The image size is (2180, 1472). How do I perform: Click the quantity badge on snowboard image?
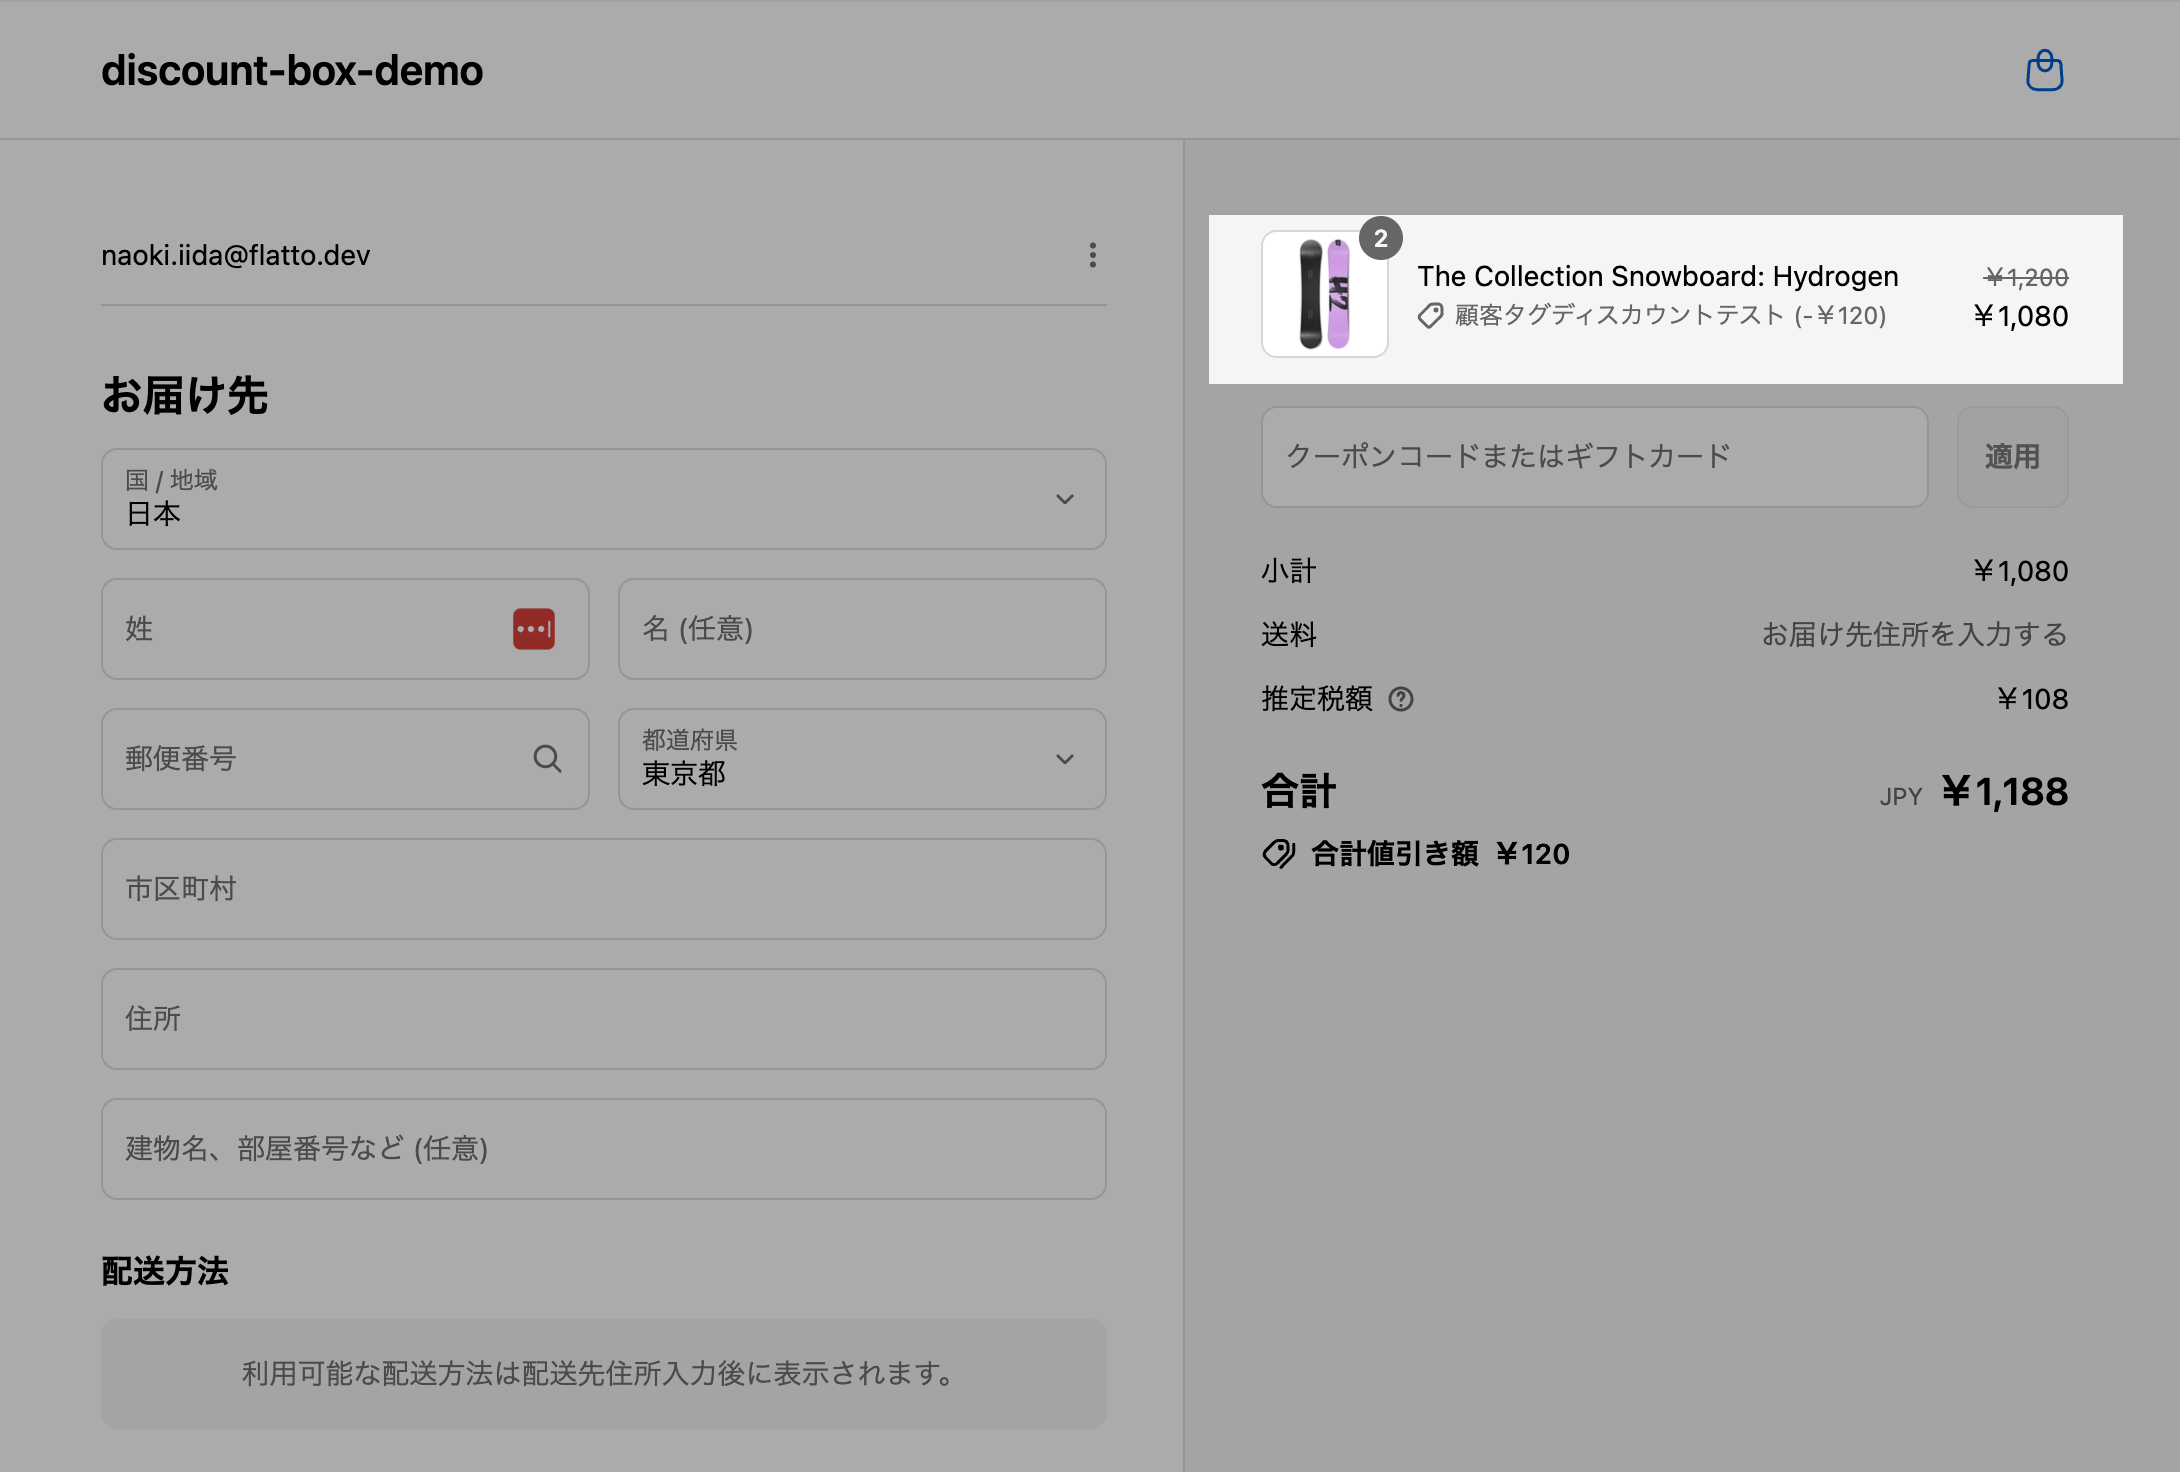[1380, 239]
